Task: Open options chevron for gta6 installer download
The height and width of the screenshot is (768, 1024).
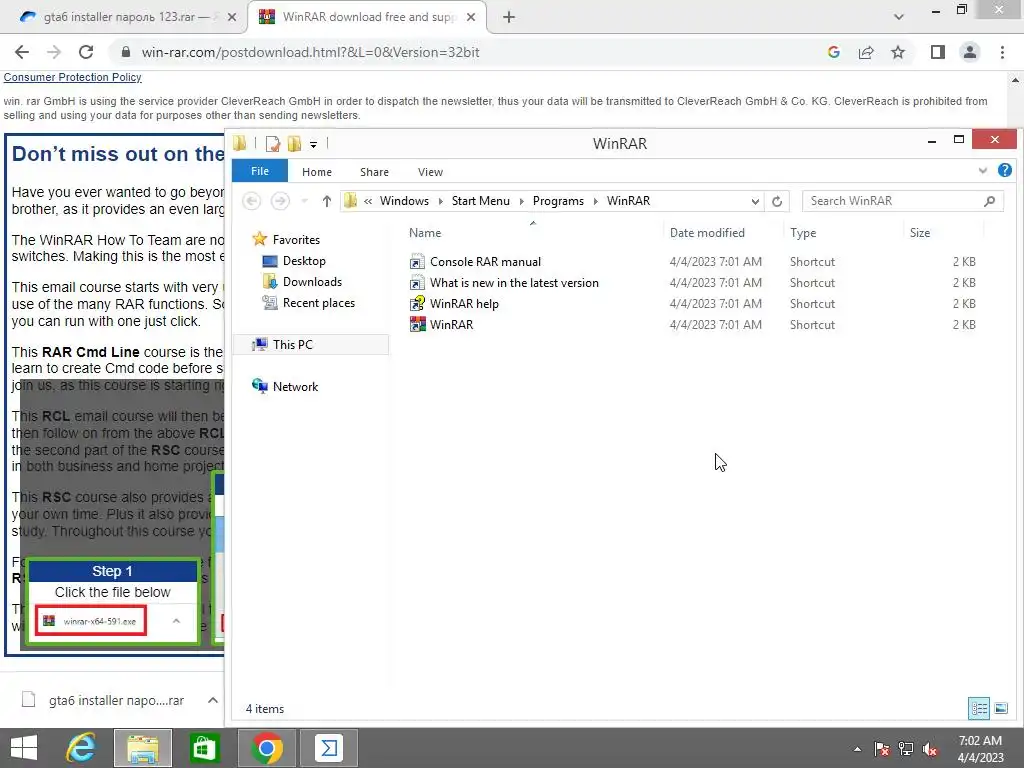Action: click(213, 700)
